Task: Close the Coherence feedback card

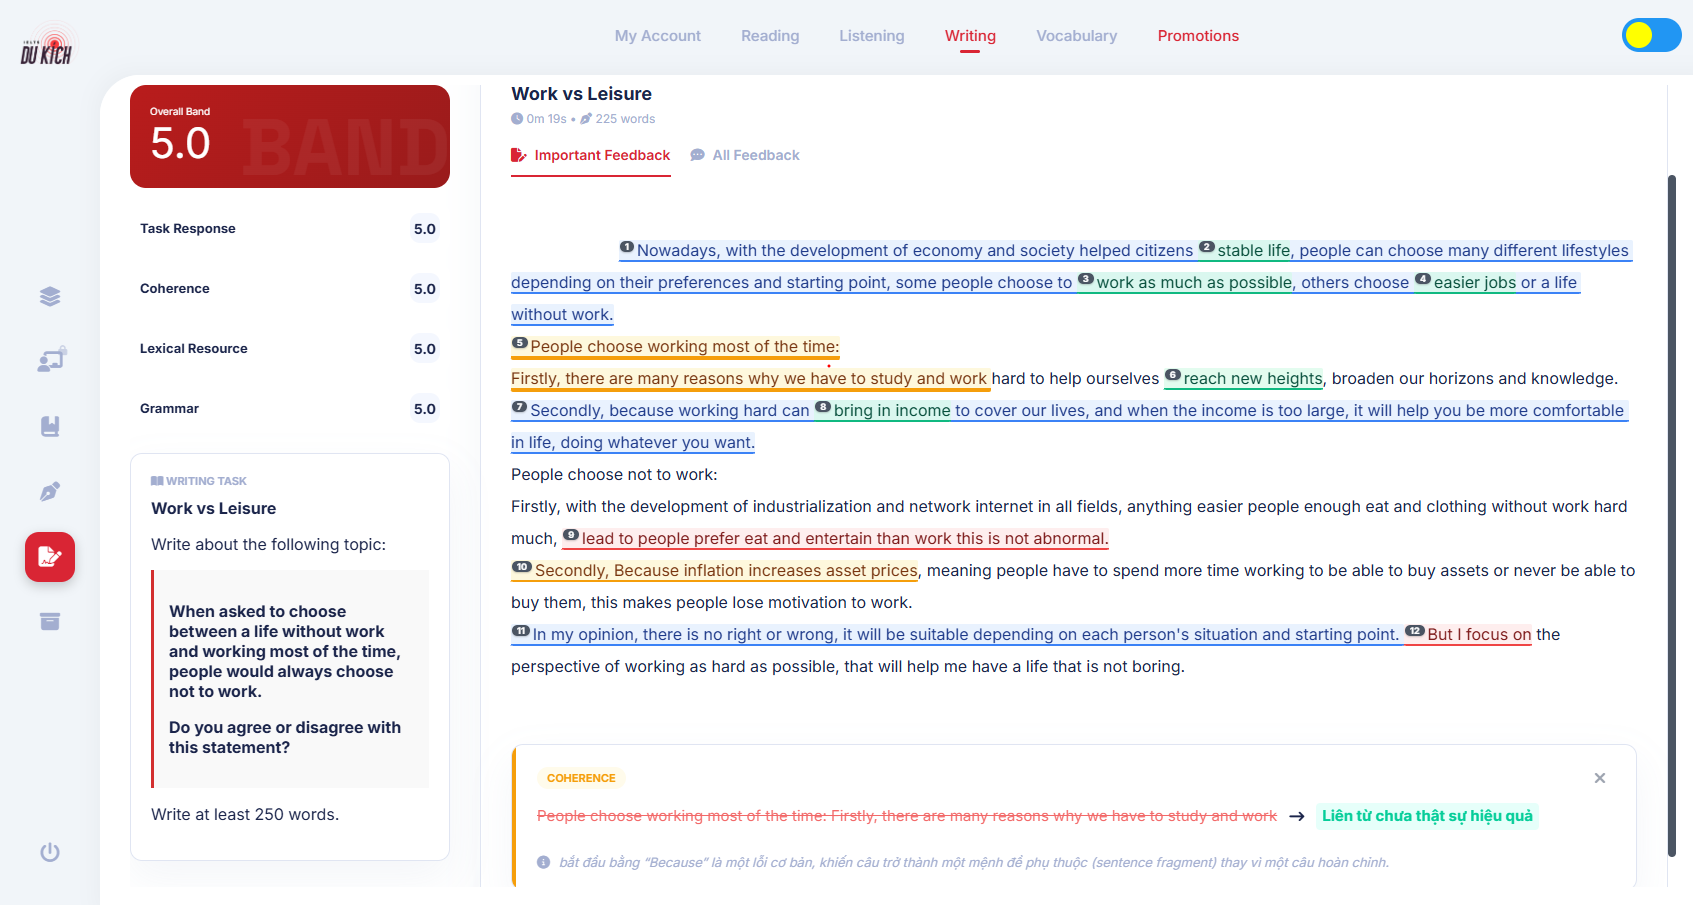Action: tap(1600, 778)
